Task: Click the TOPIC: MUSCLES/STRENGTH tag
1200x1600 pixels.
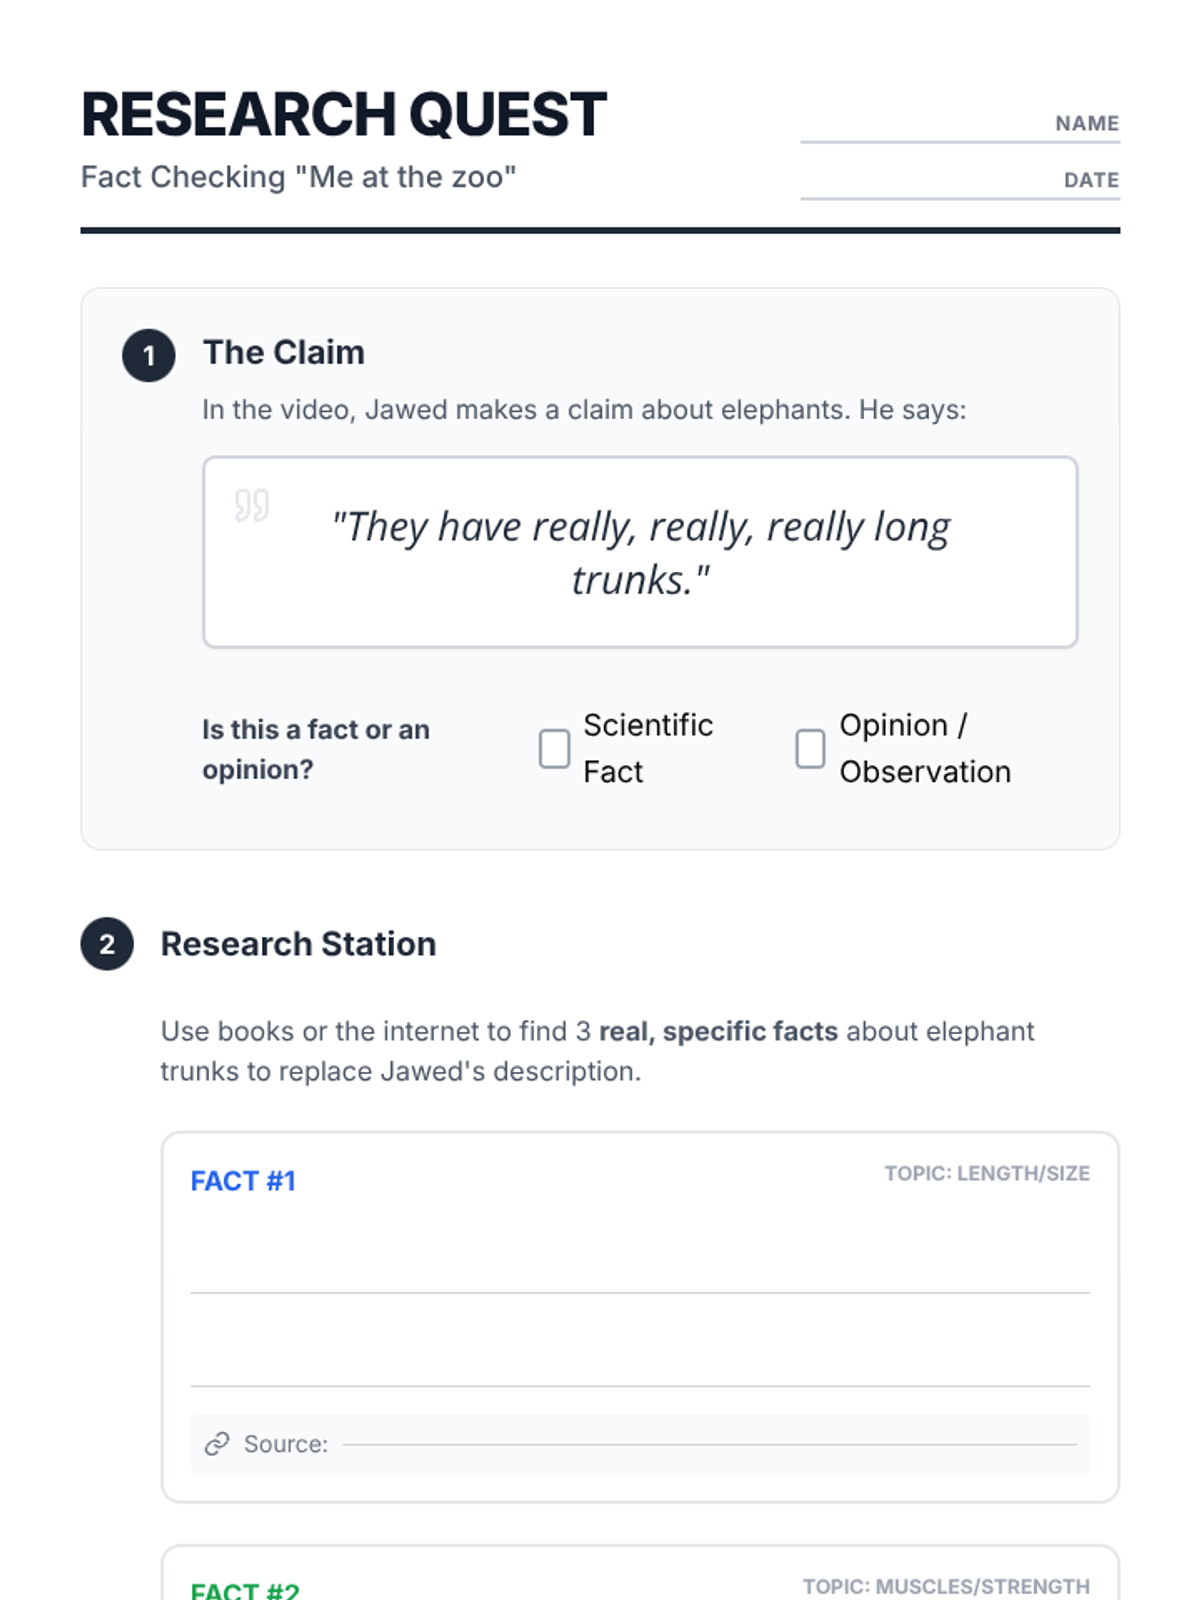Action: 946,1587
